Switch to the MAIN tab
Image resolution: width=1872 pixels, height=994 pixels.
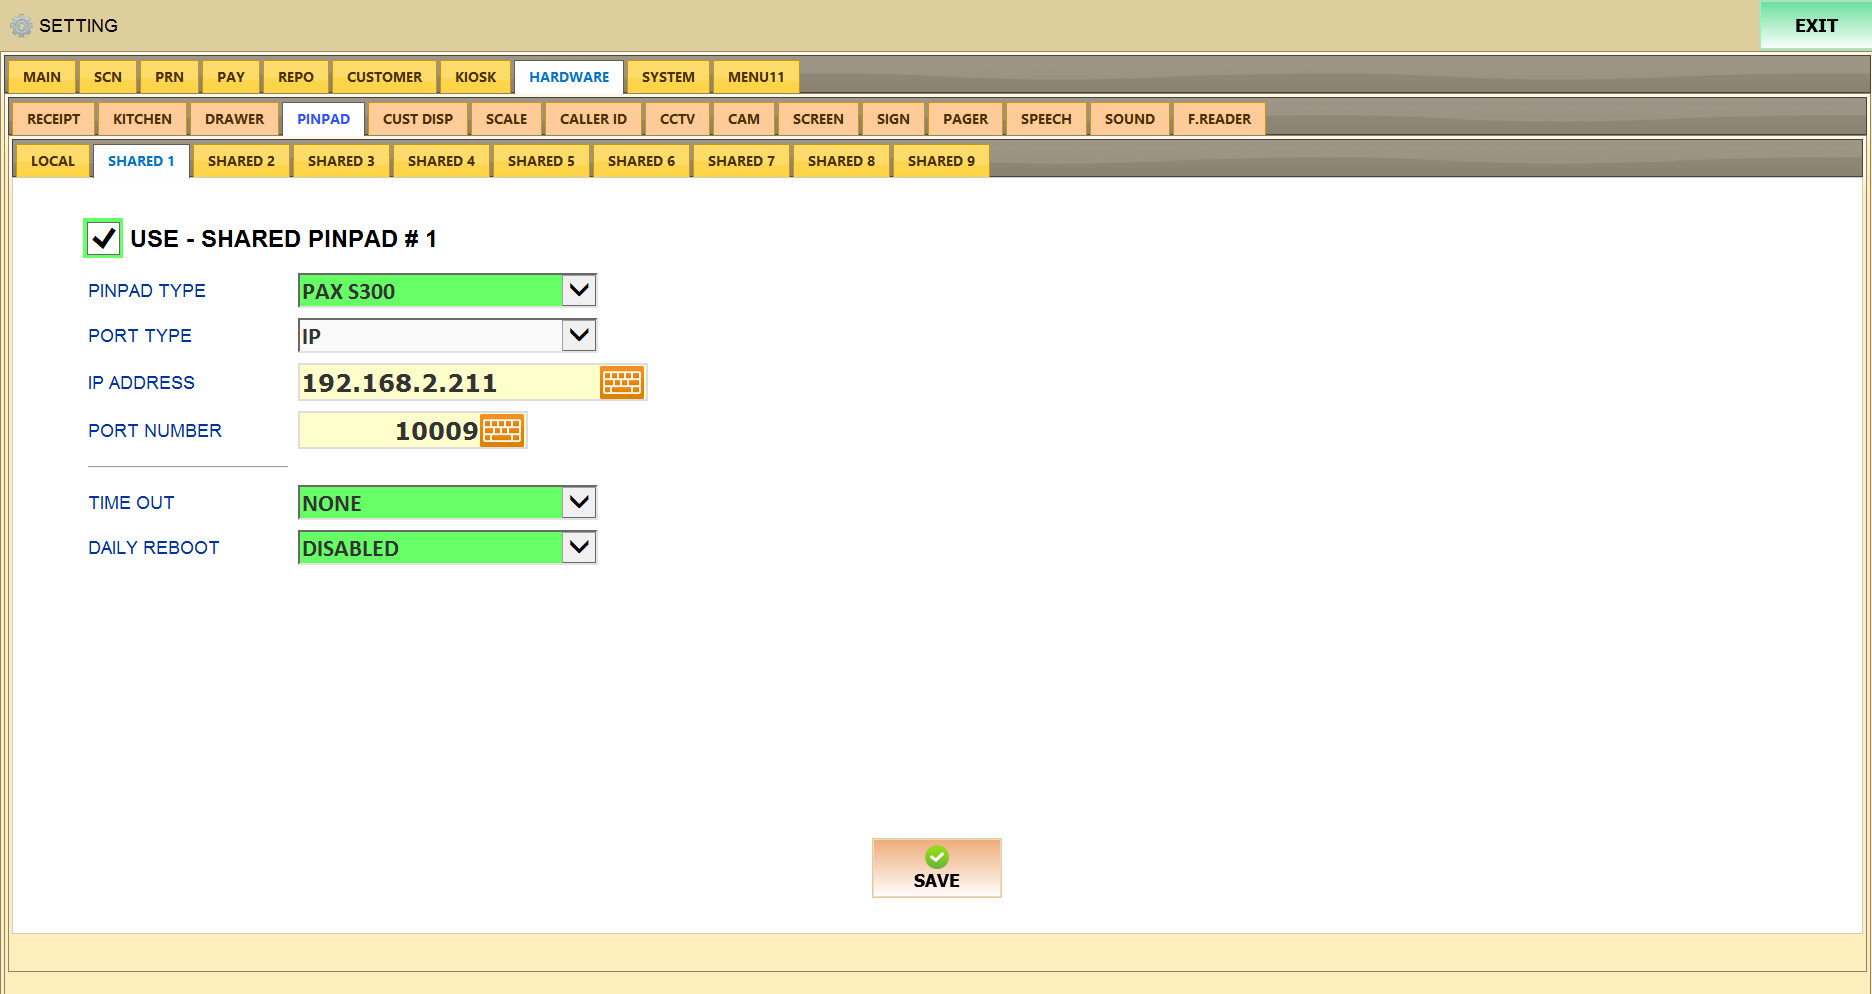click(42, 77)
